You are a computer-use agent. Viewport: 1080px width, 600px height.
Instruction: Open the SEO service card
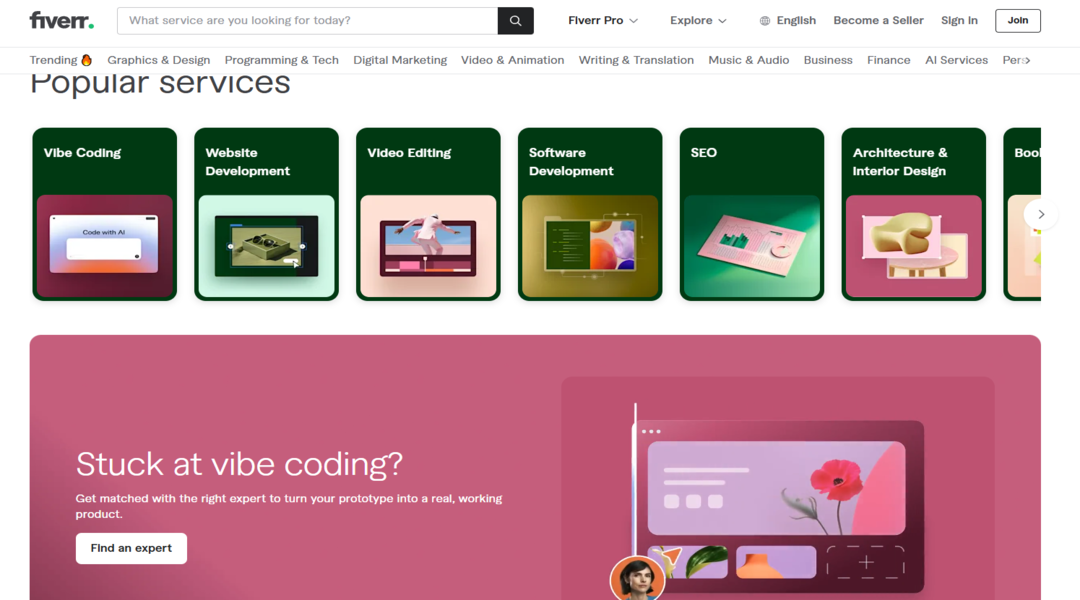click(752, 214)
